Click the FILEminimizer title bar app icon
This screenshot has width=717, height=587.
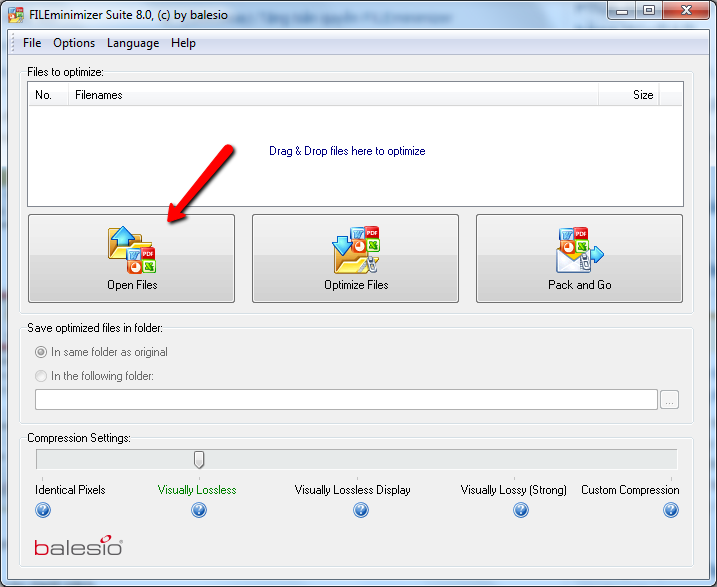coord(16,12)
